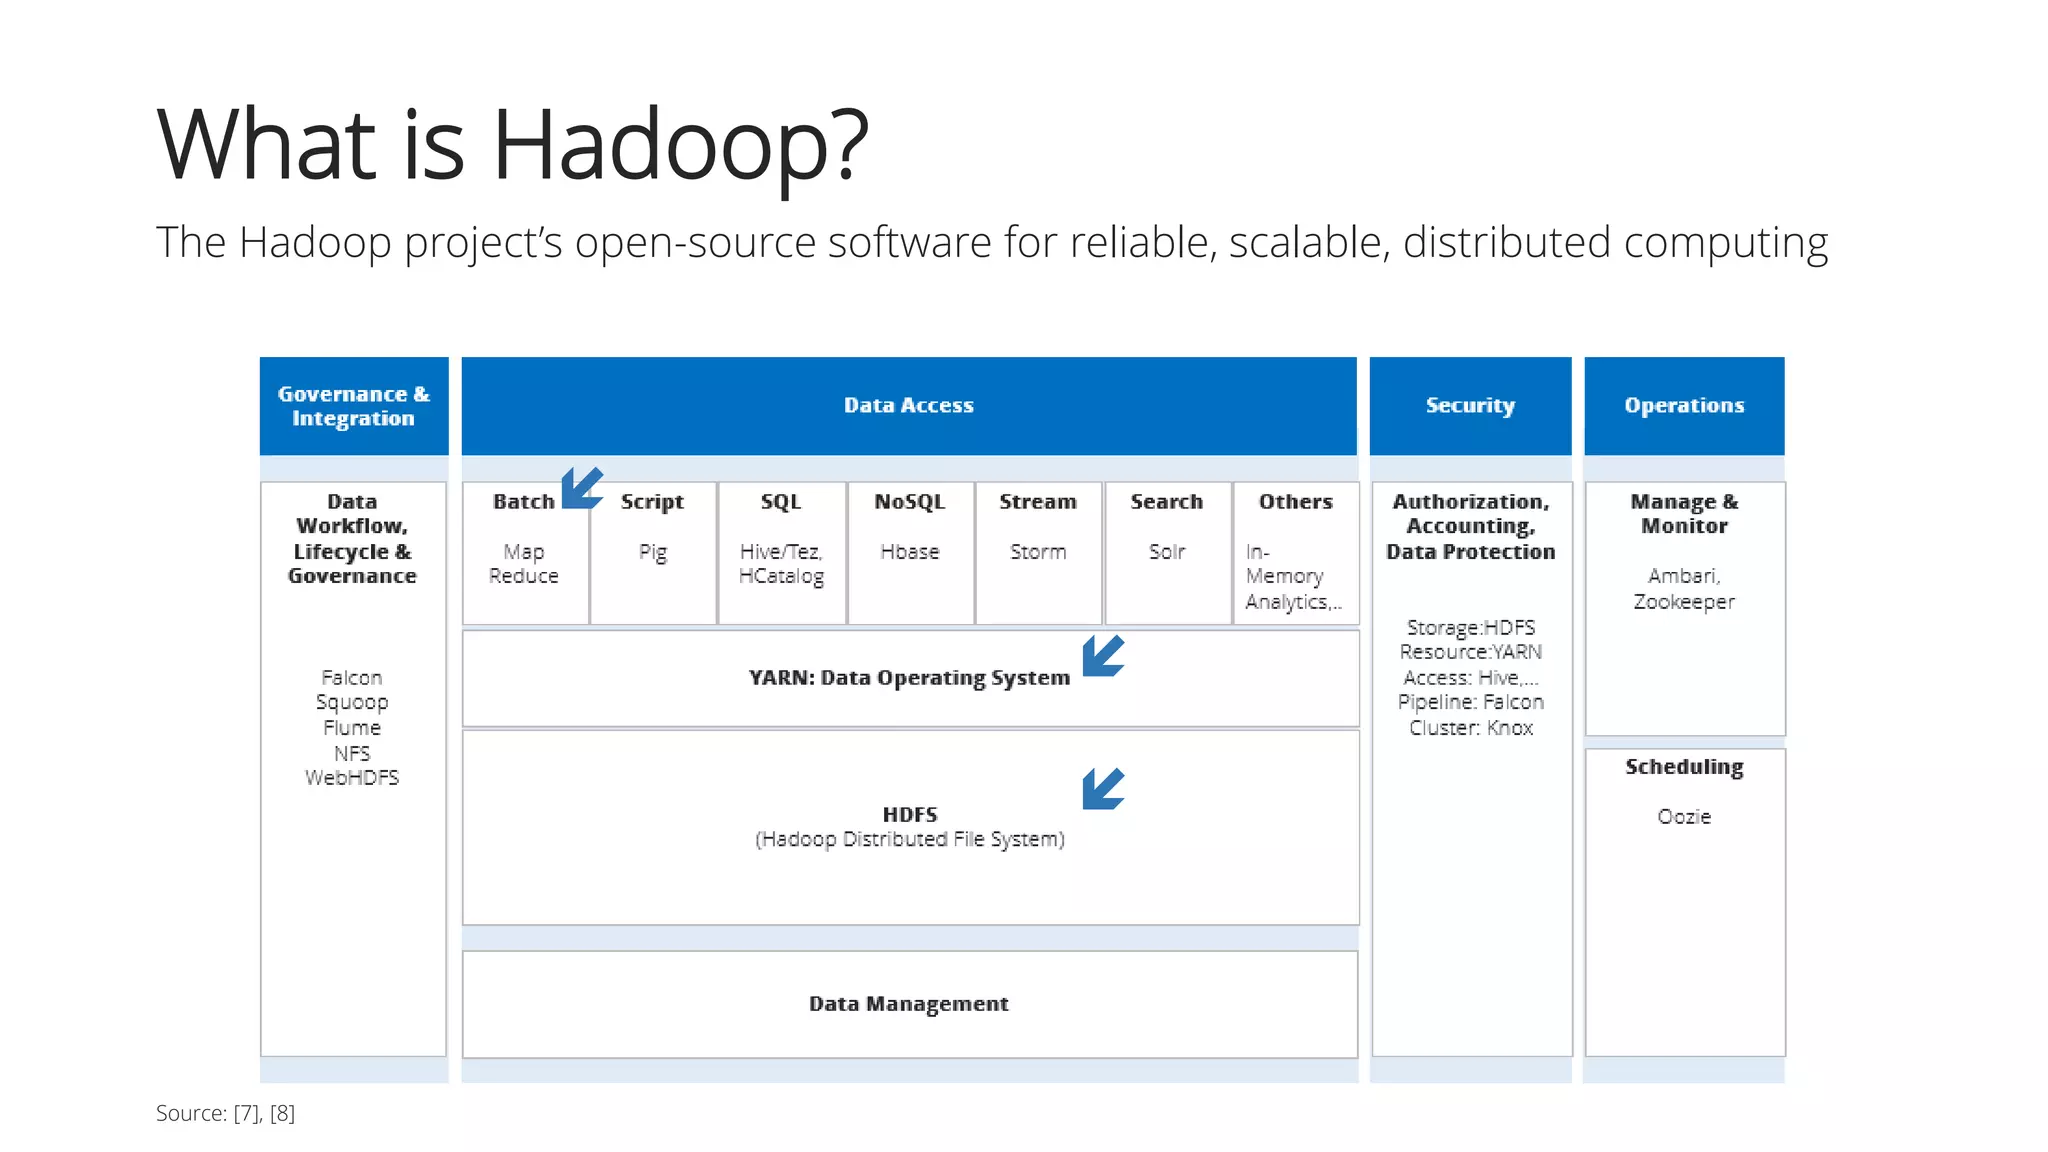Select 'Oozie' under Scheduling
Viewport: 2048px width, 1152px height.
point(1685,817)
